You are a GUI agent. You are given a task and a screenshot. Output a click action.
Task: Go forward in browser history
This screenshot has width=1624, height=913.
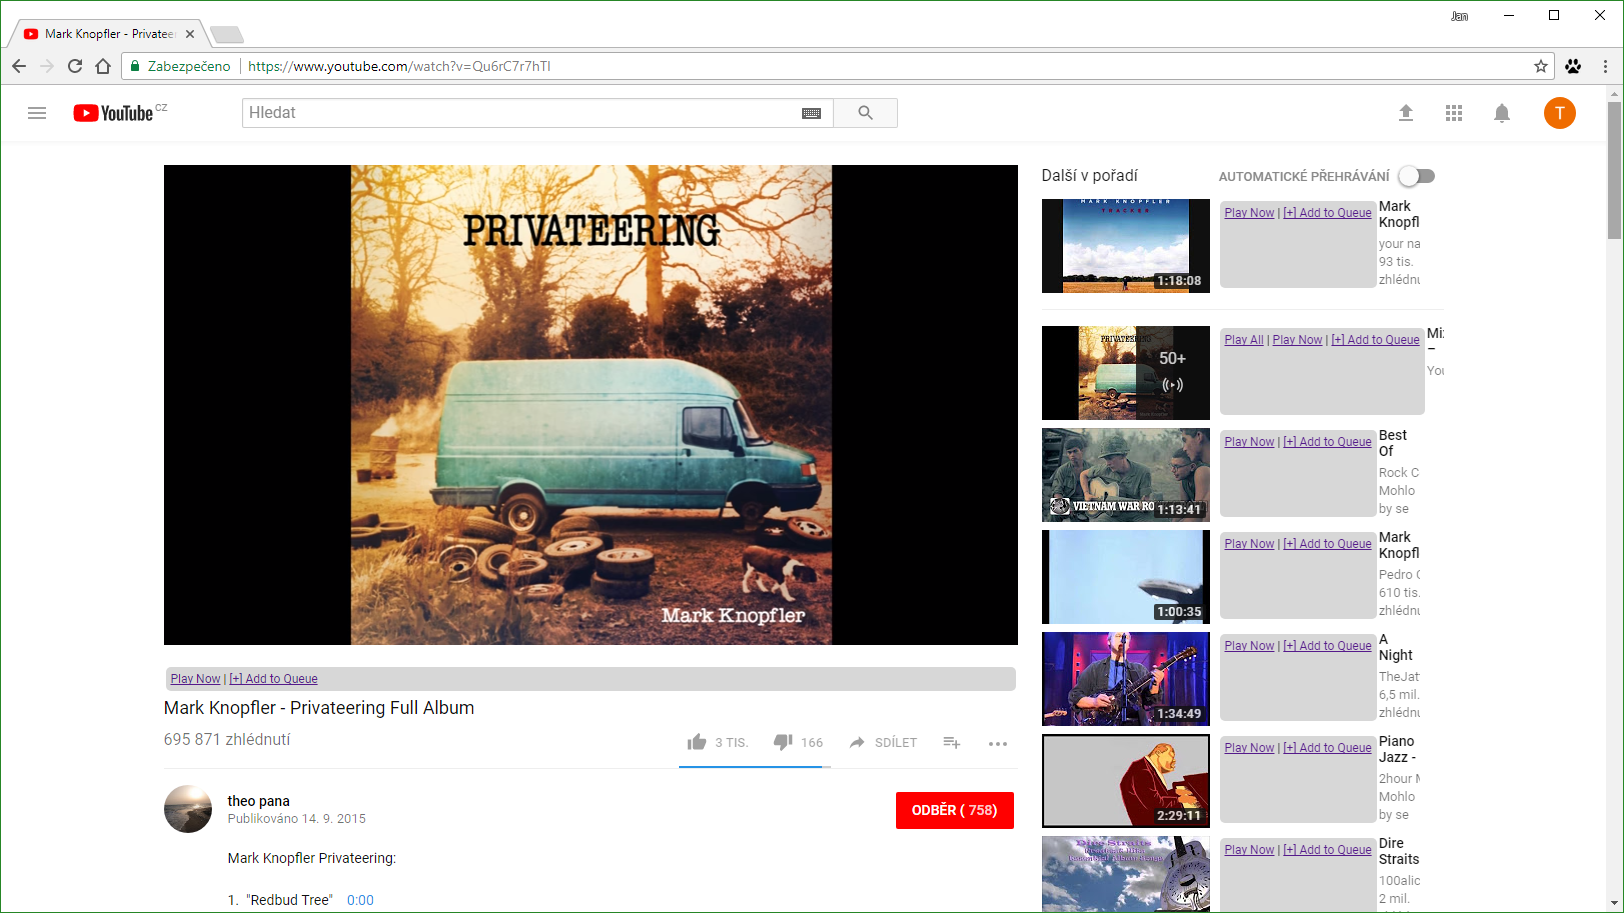click(47, 66)
